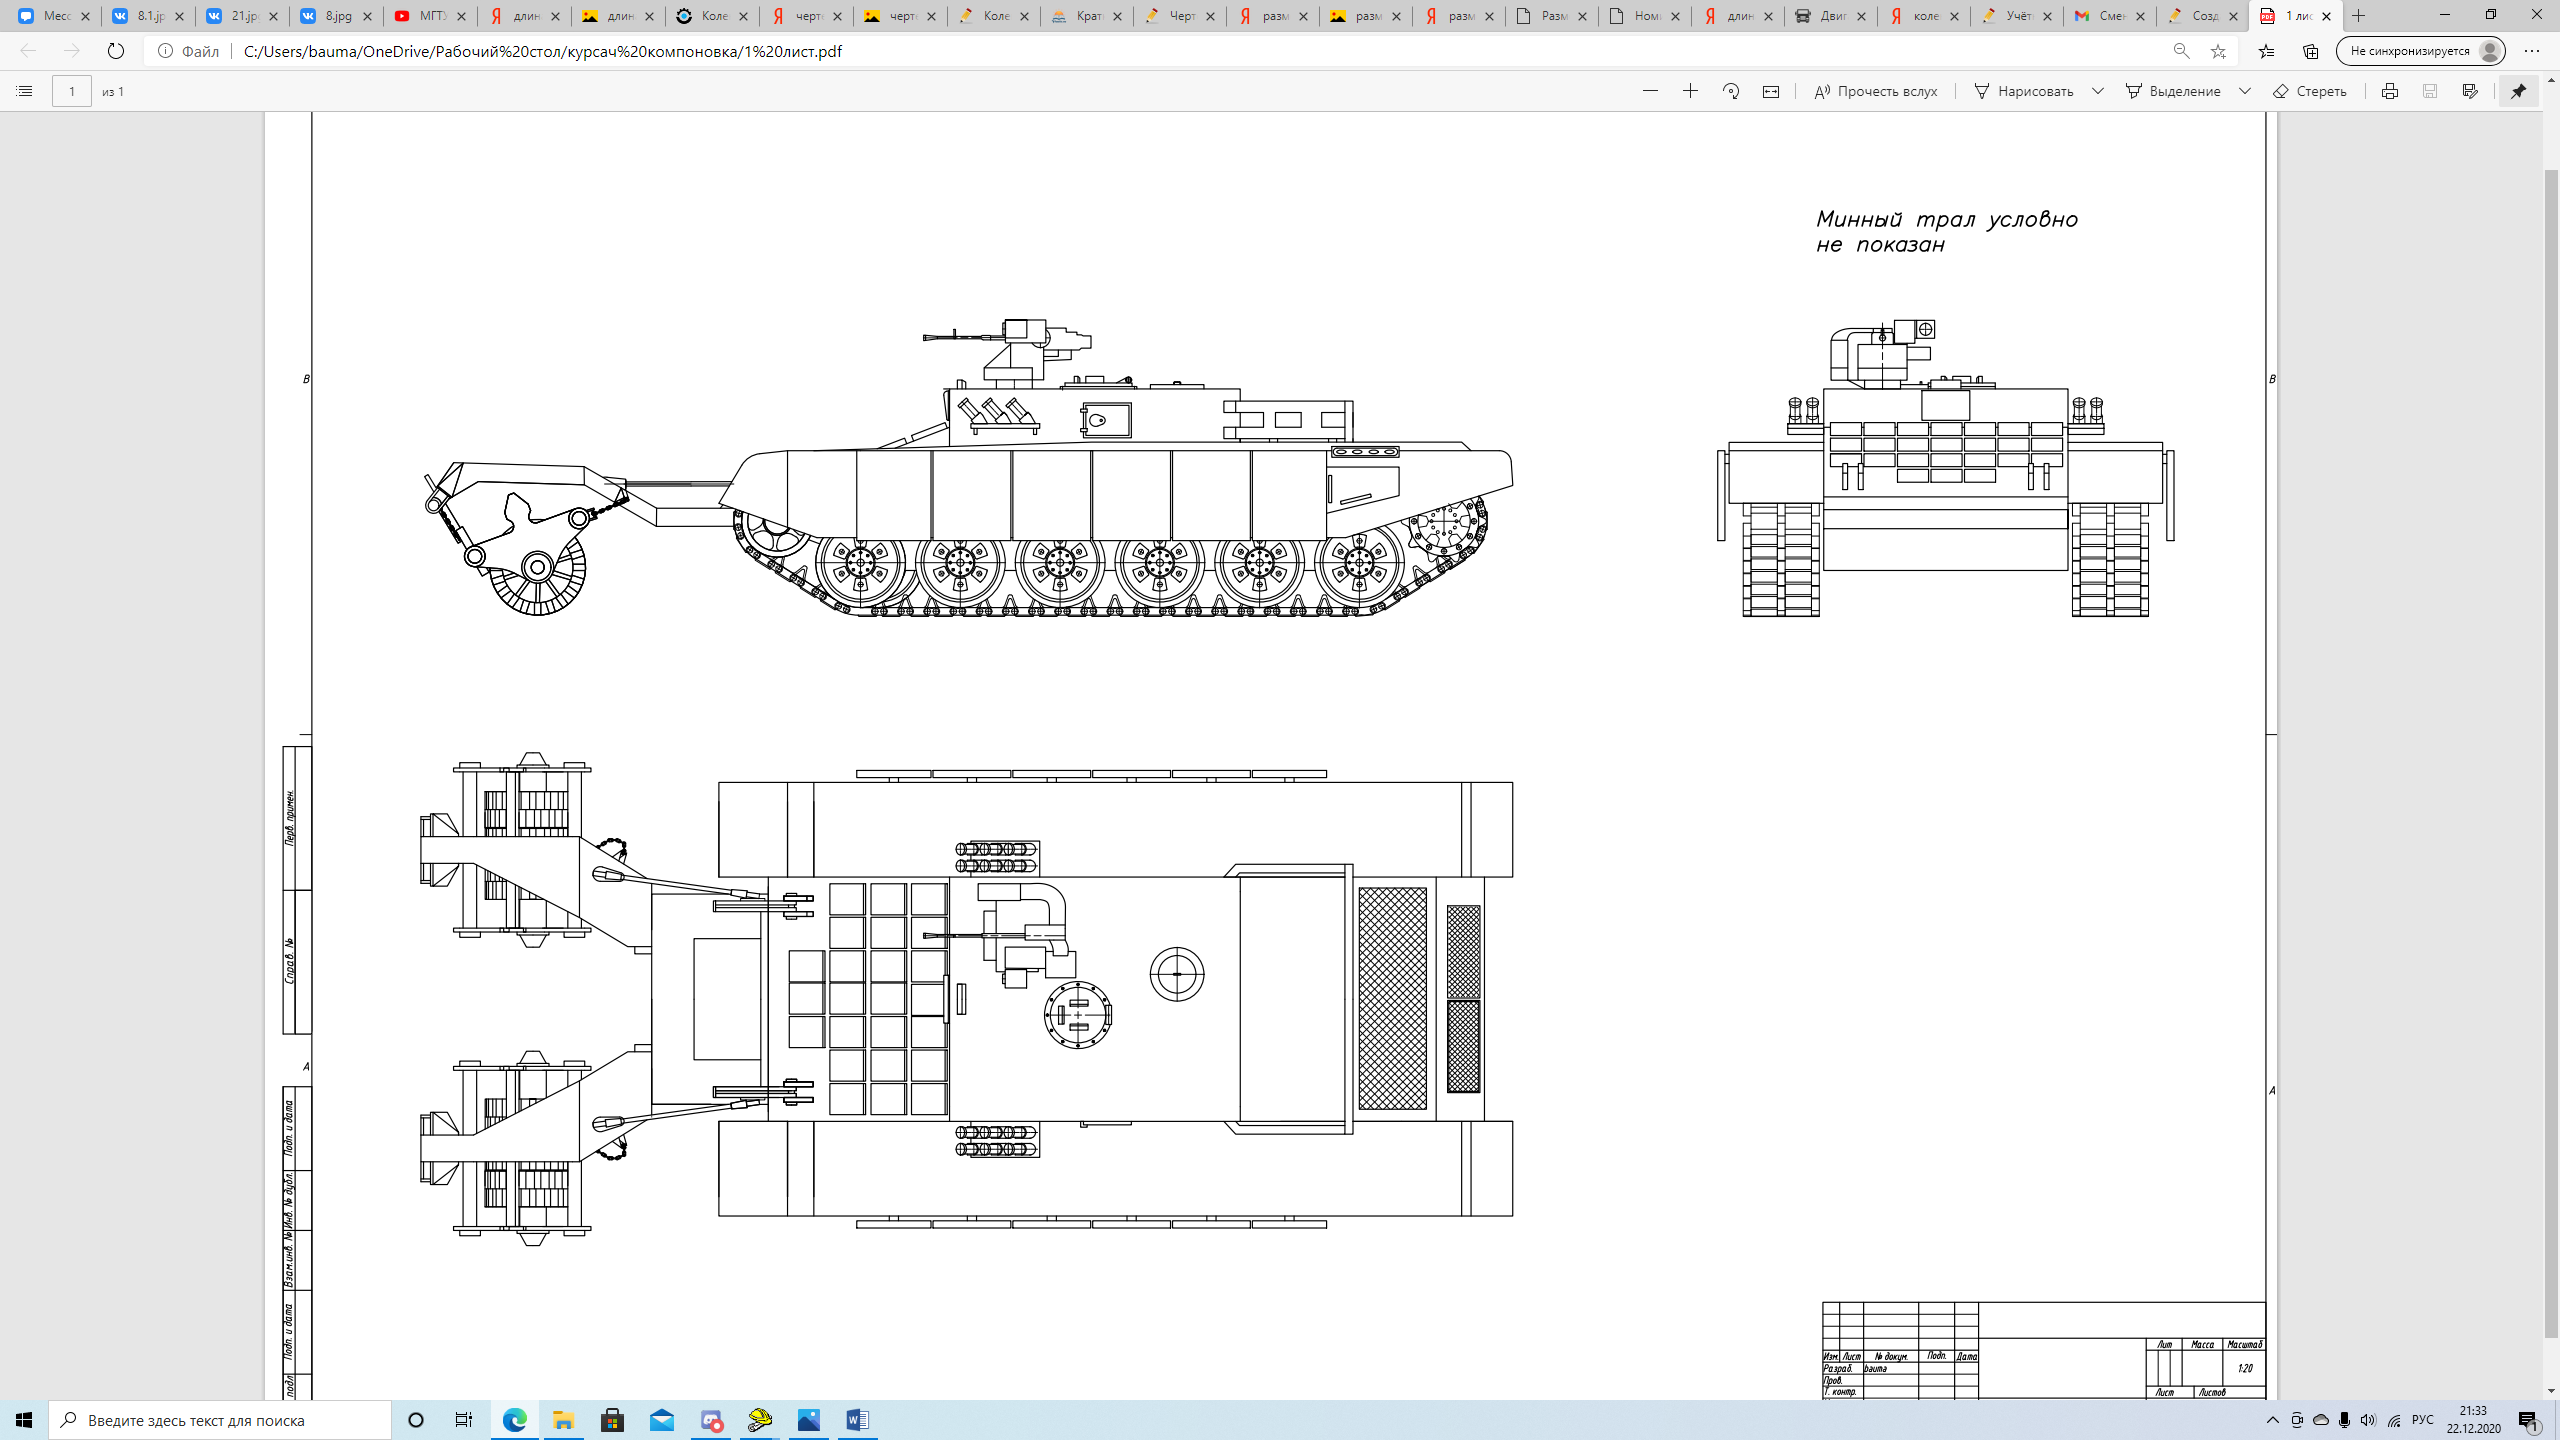2560x1440 pixels.
Task: Click the Save As icon with pencil
Action: tap(2470, 91)
